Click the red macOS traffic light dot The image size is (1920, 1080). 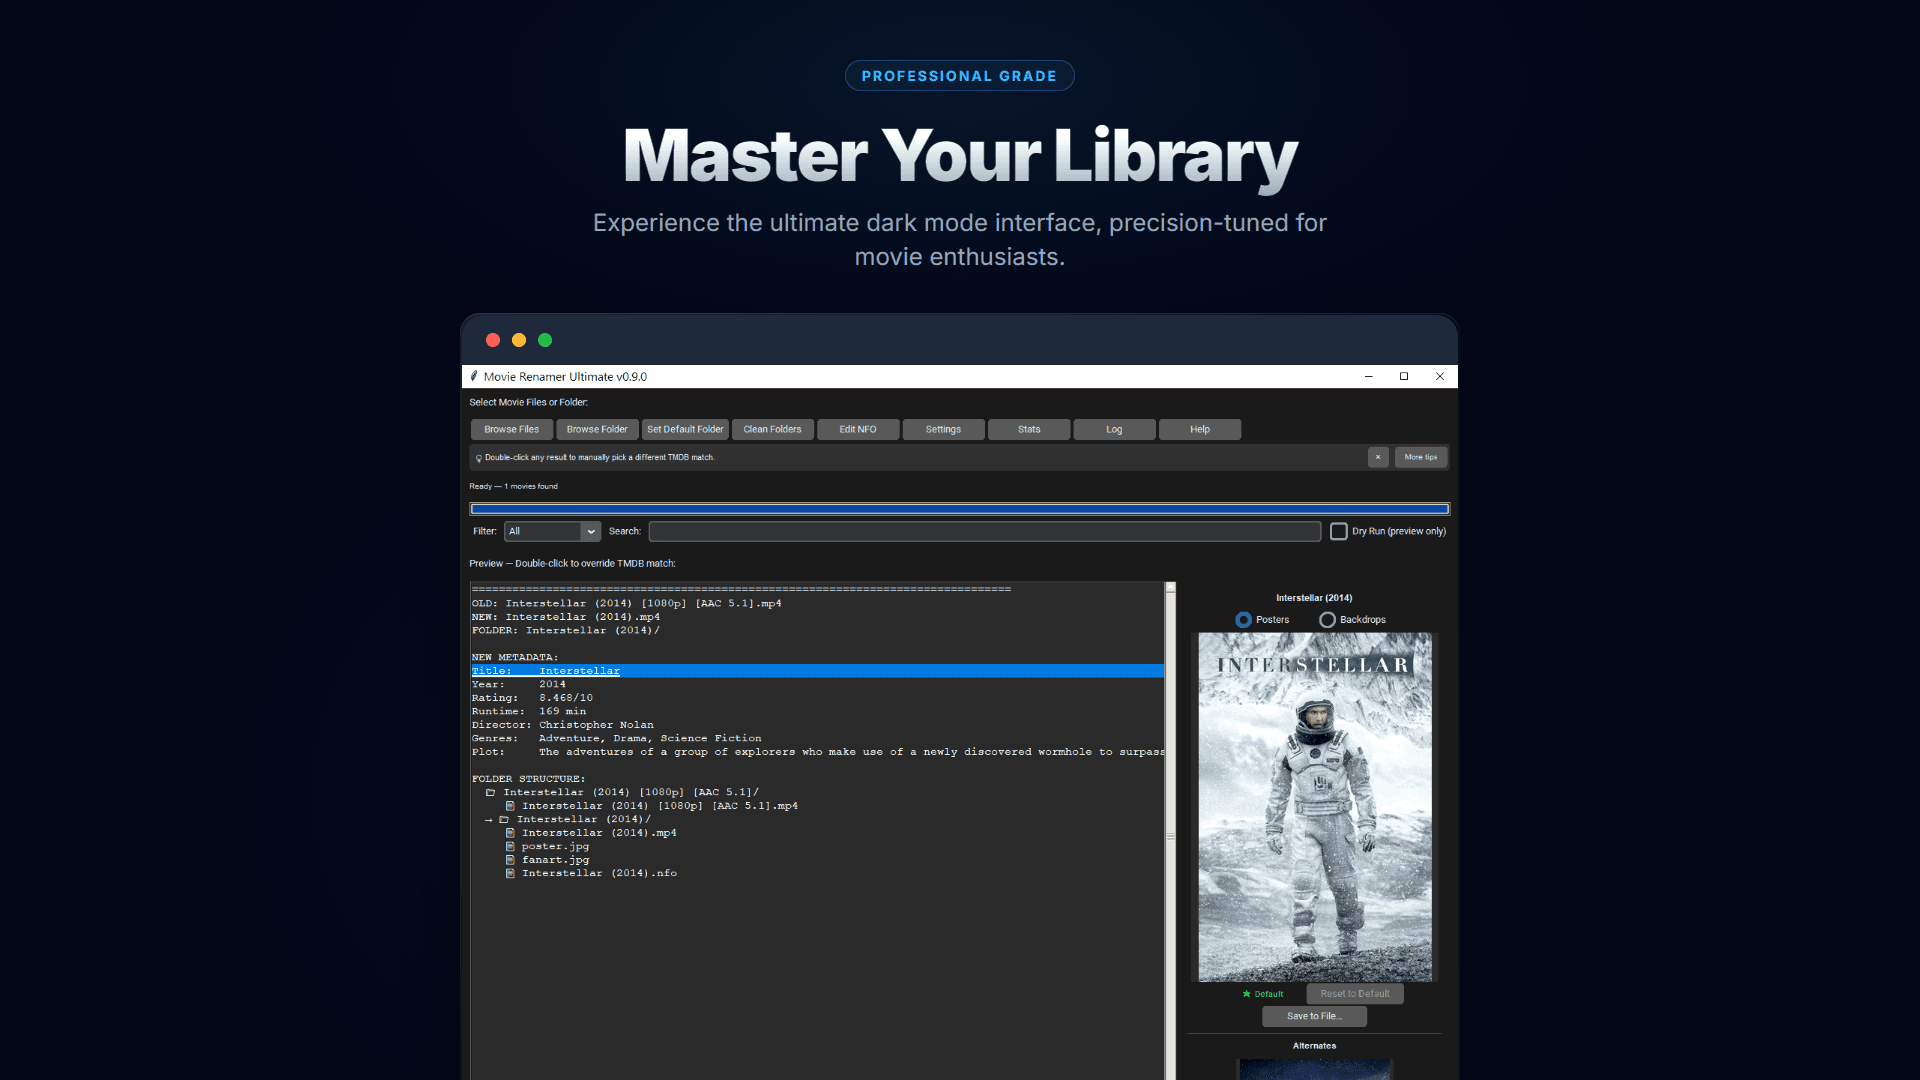coord(493,340)
